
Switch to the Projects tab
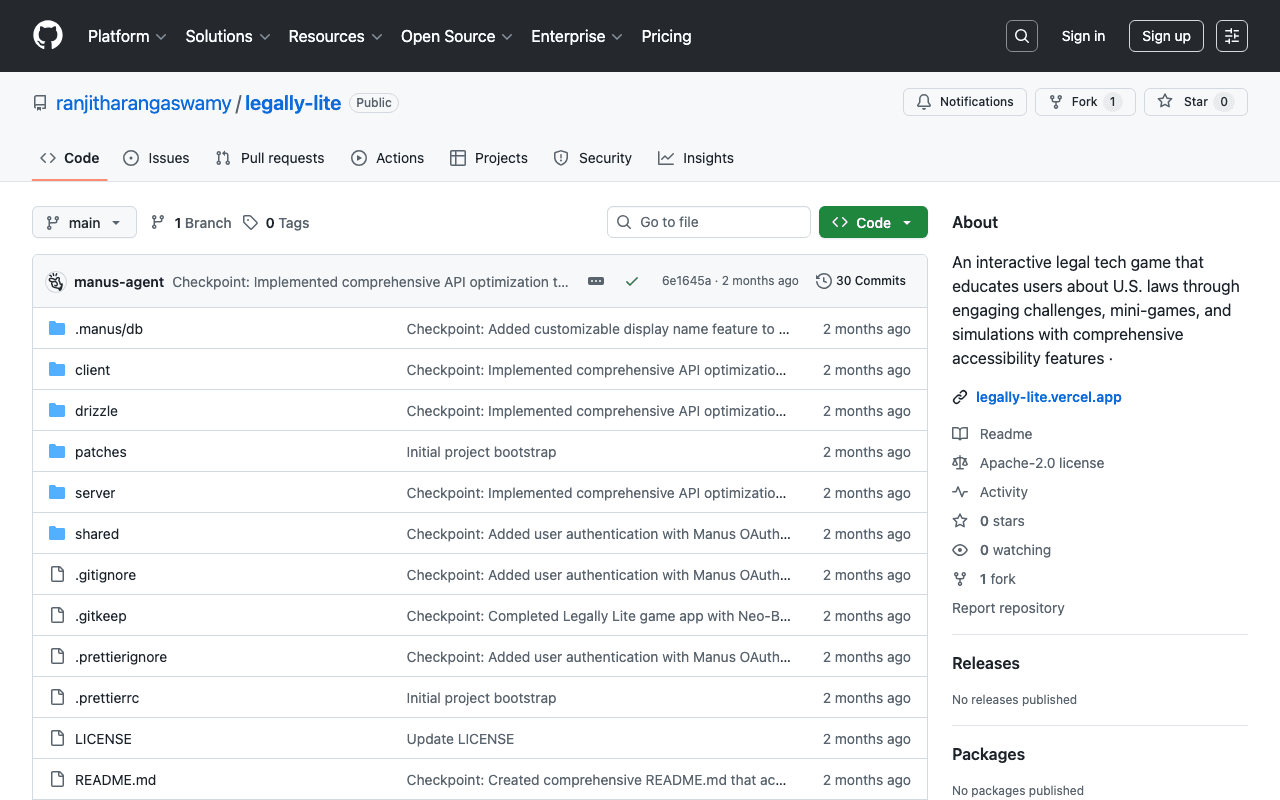point(489,158)
